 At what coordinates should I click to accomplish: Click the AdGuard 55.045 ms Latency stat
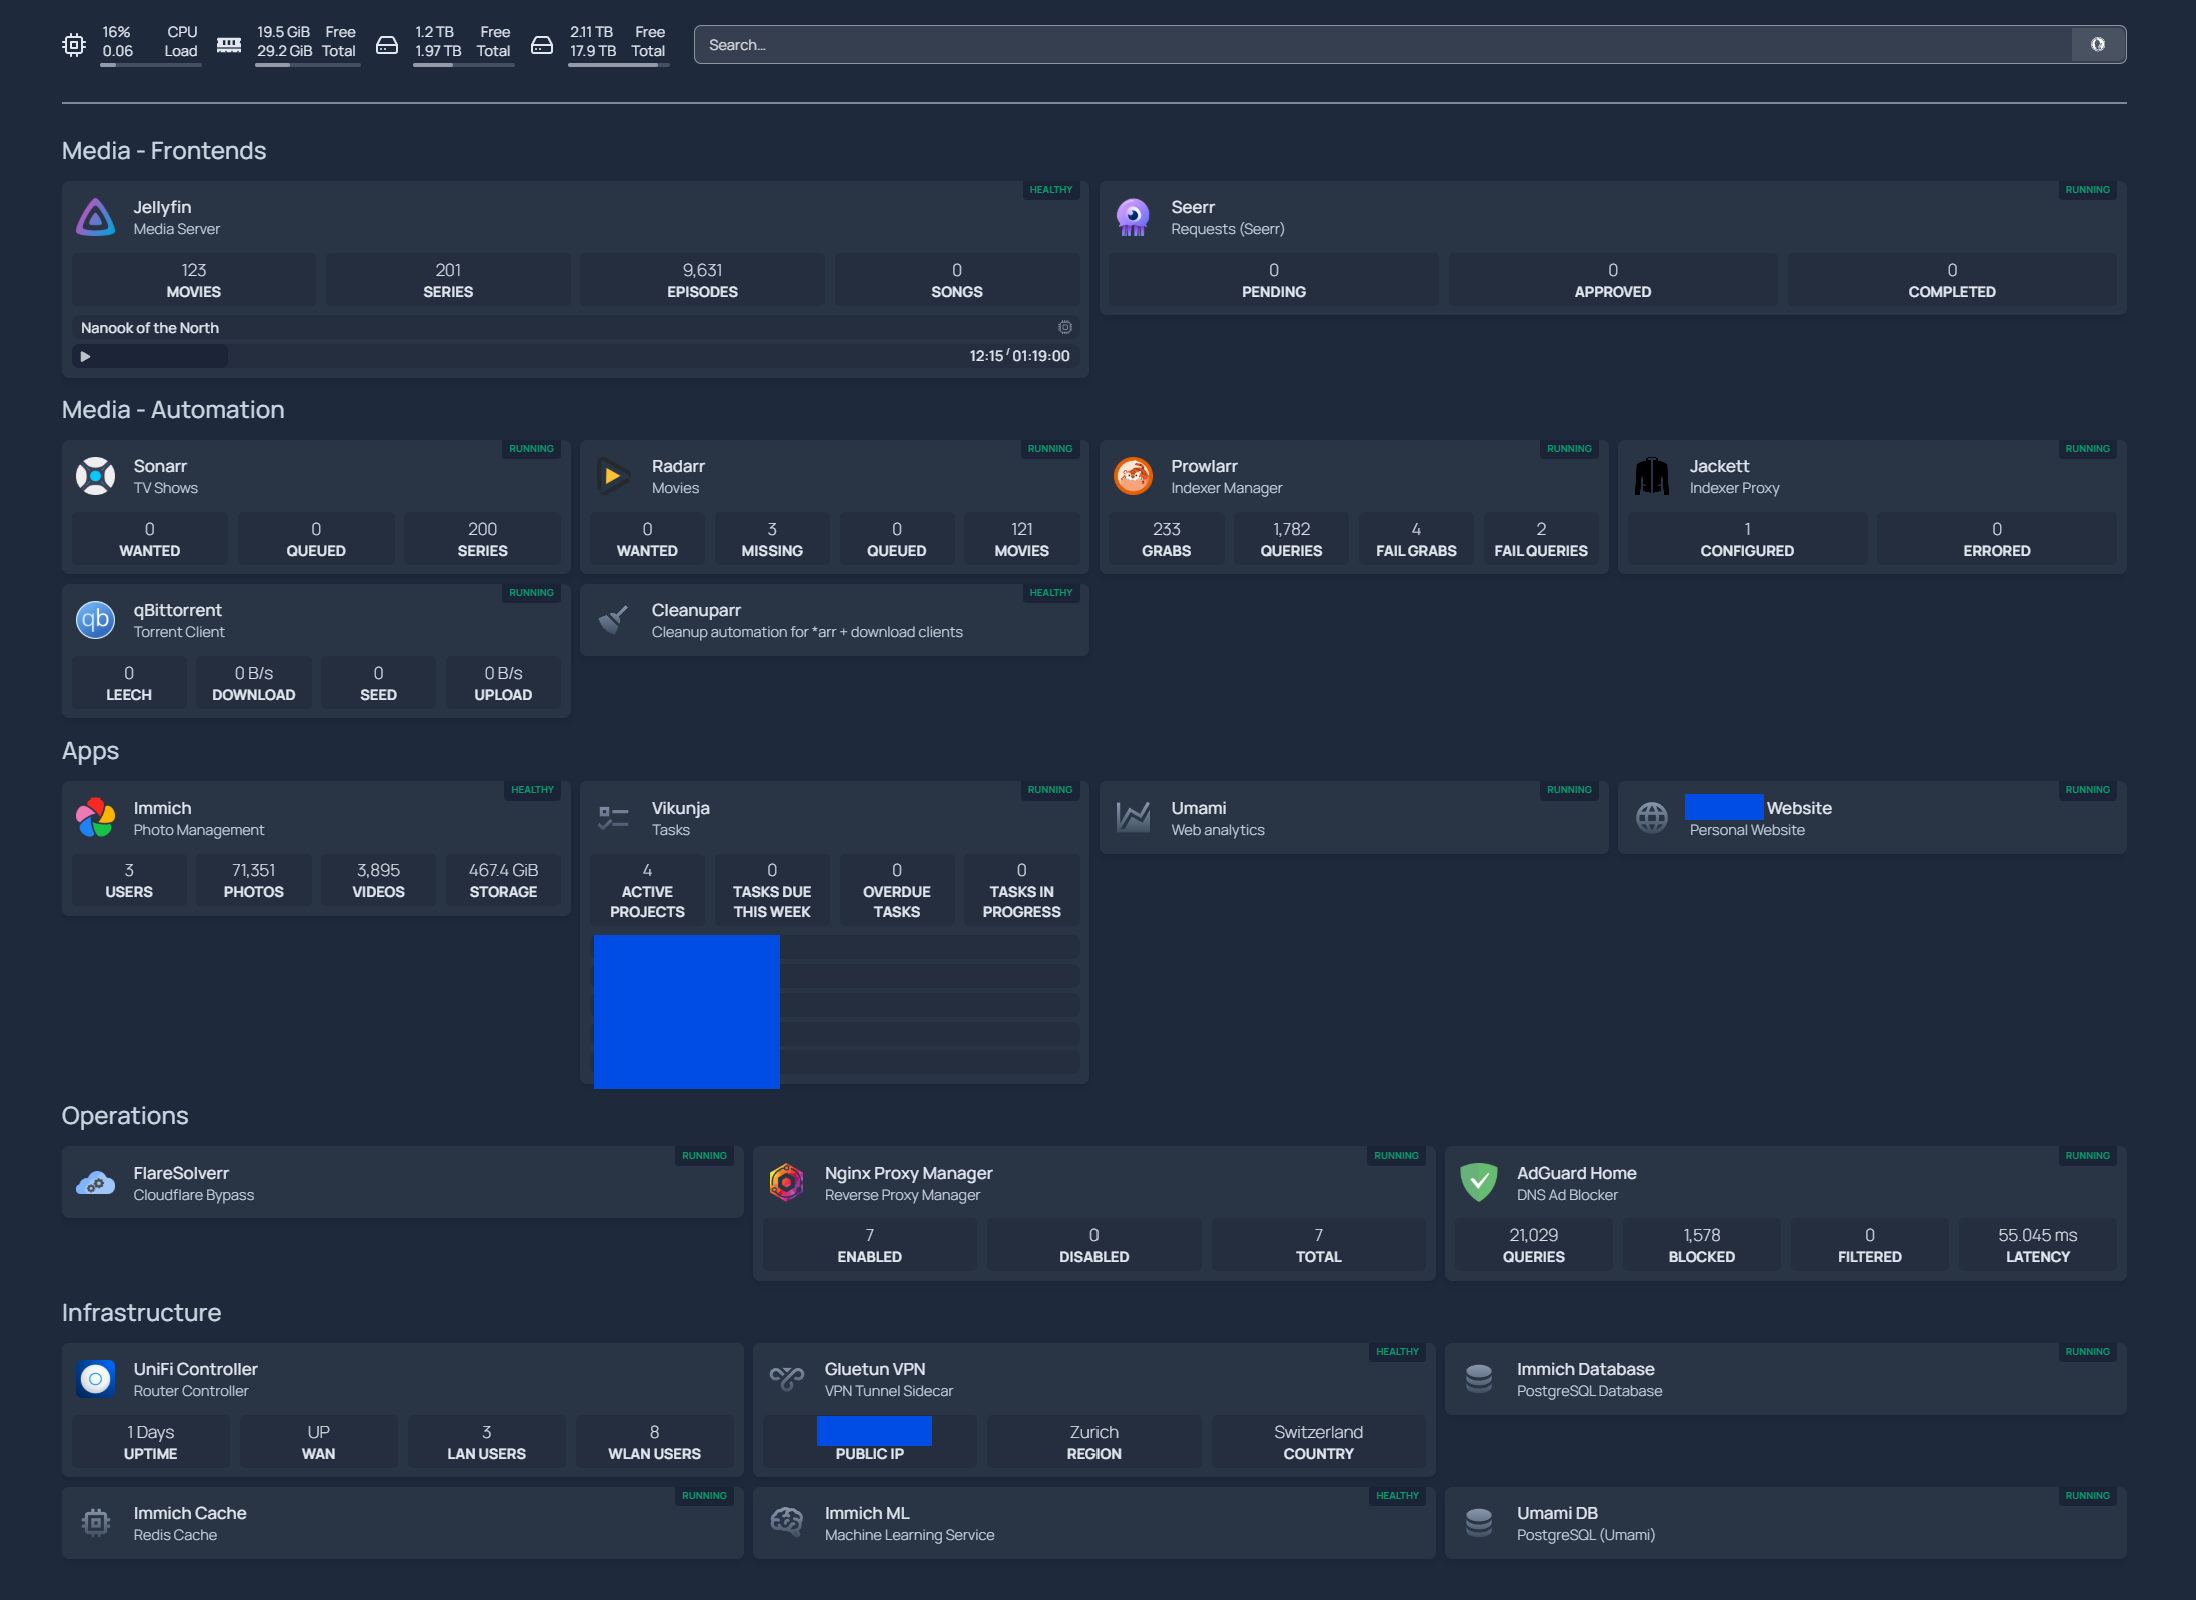(2037, 1245)
